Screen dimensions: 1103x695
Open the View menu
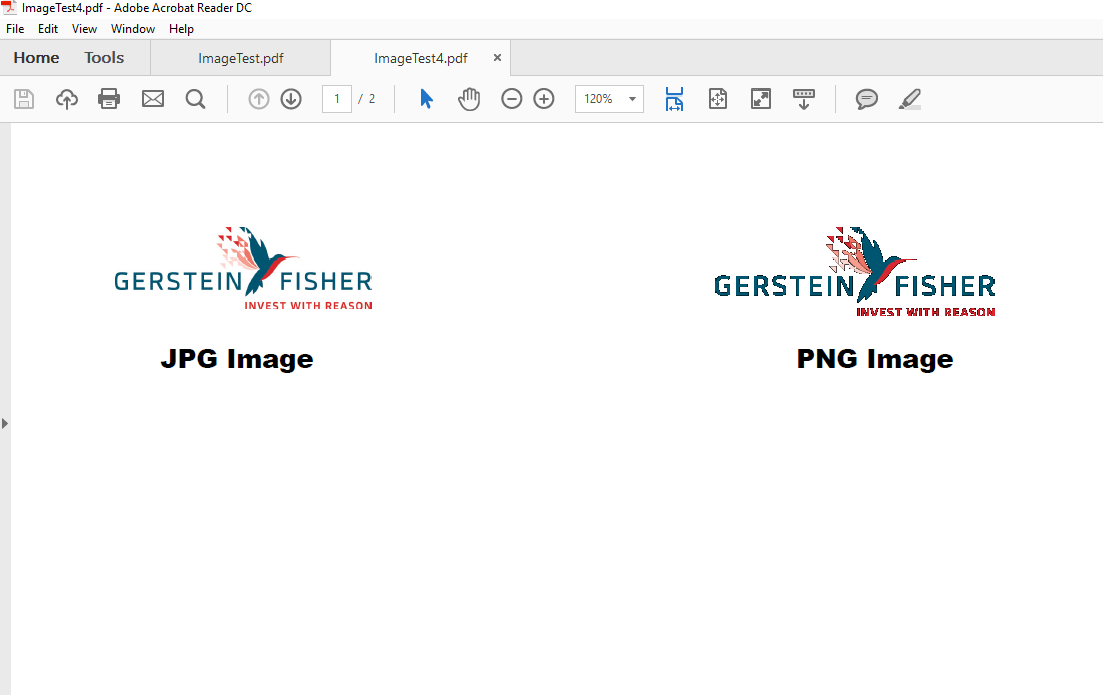click(x=84, y=29)
